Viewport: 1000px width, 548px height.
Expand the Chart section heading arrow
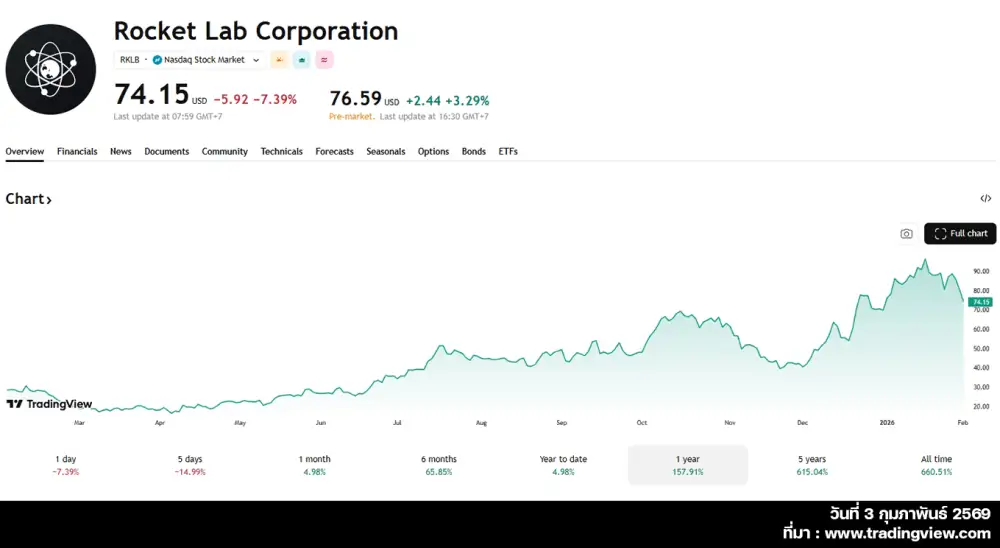(x=48, y=200)
